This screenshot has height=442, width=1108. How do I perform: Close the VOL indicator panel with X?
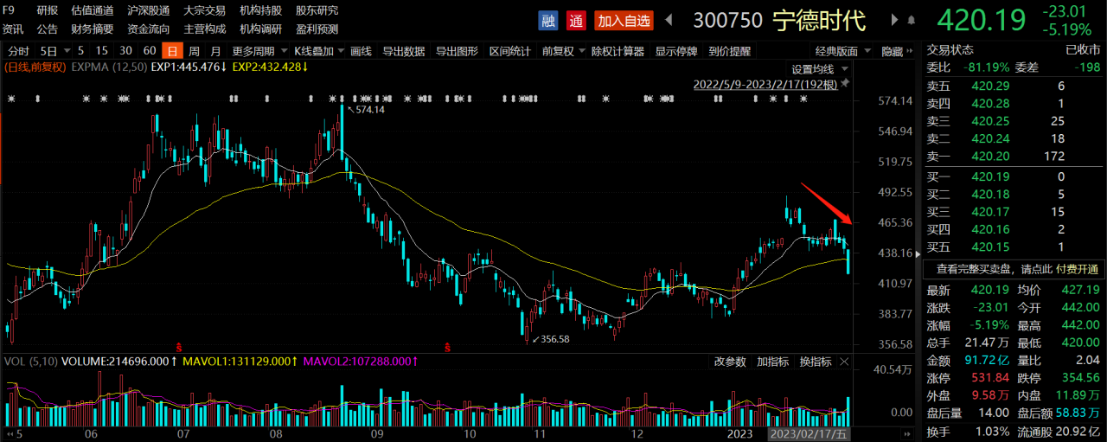(x=844, y=362)
